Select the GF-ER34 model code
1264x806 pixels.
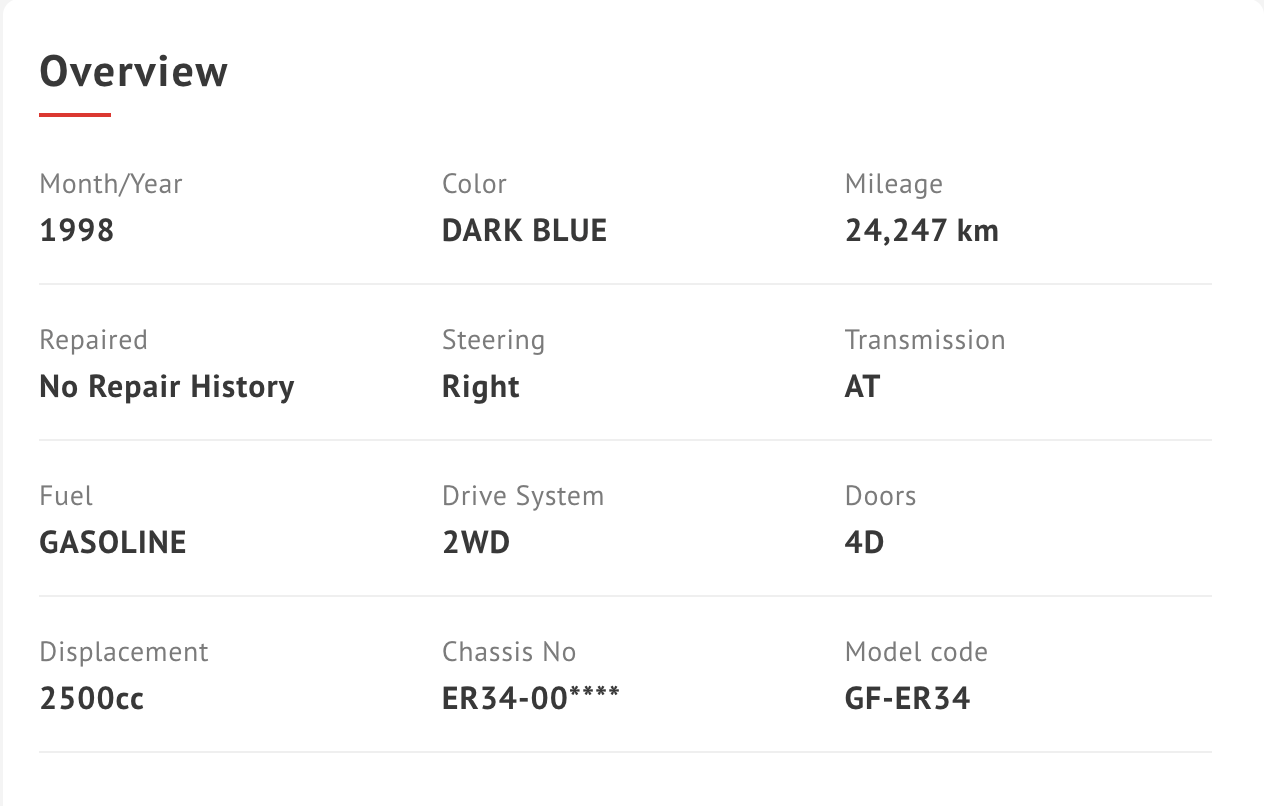tap(908, 699)
